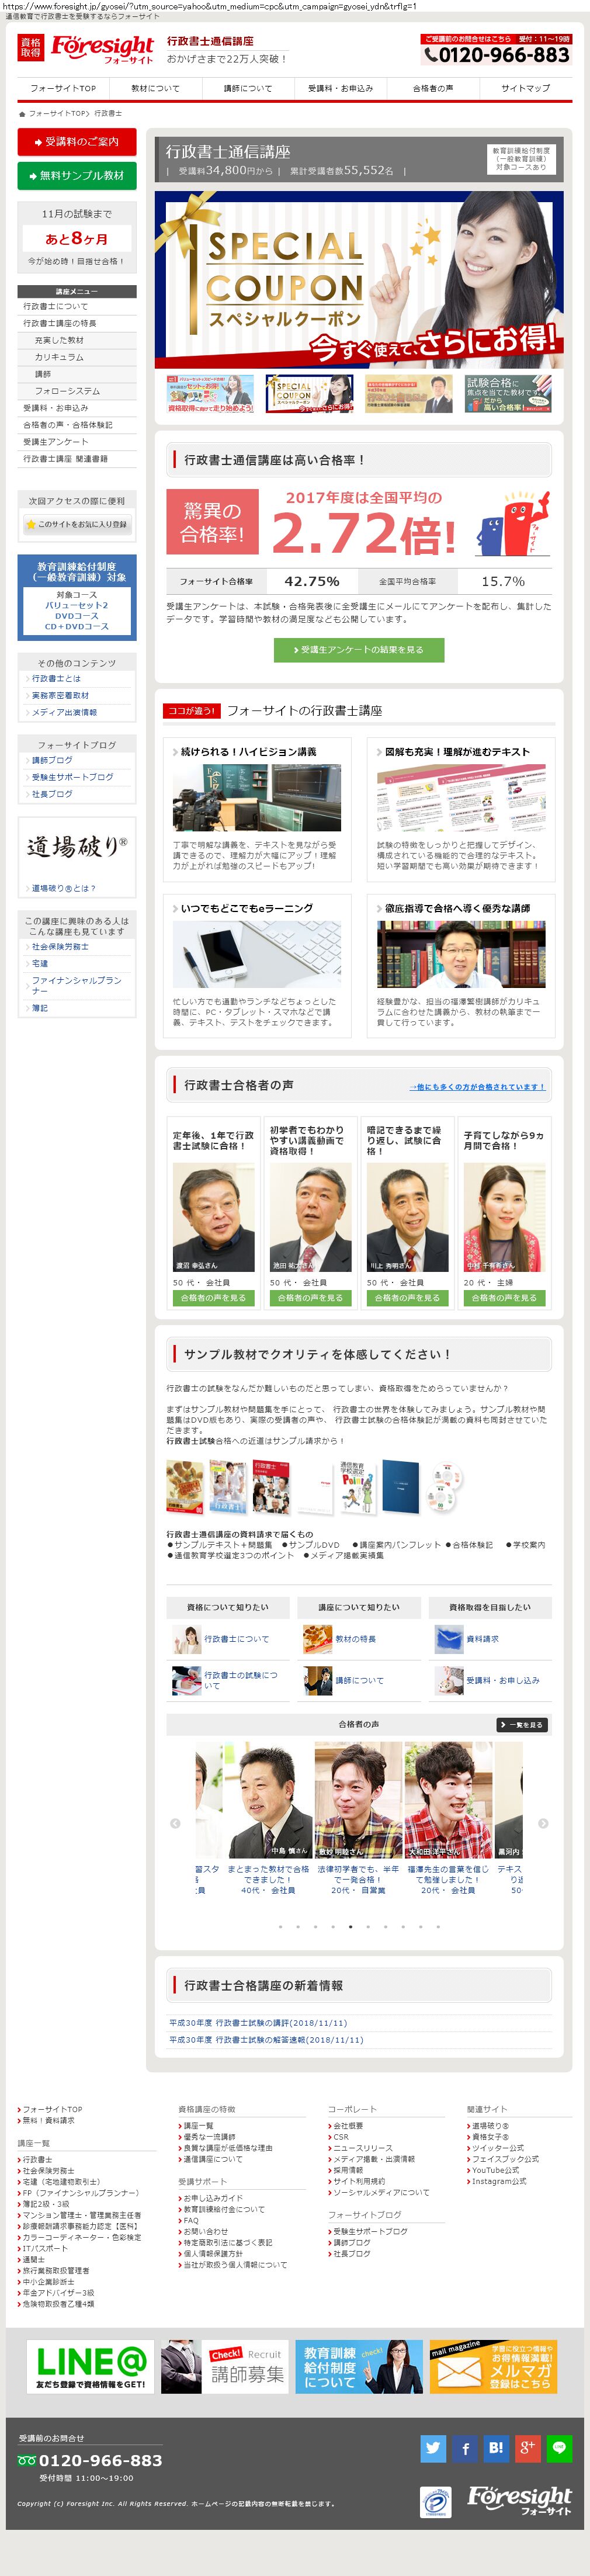Click the YouTube公式 footer link
Image resolution: width=590 pixels, height=2576 pixels.
[495, 2170]
